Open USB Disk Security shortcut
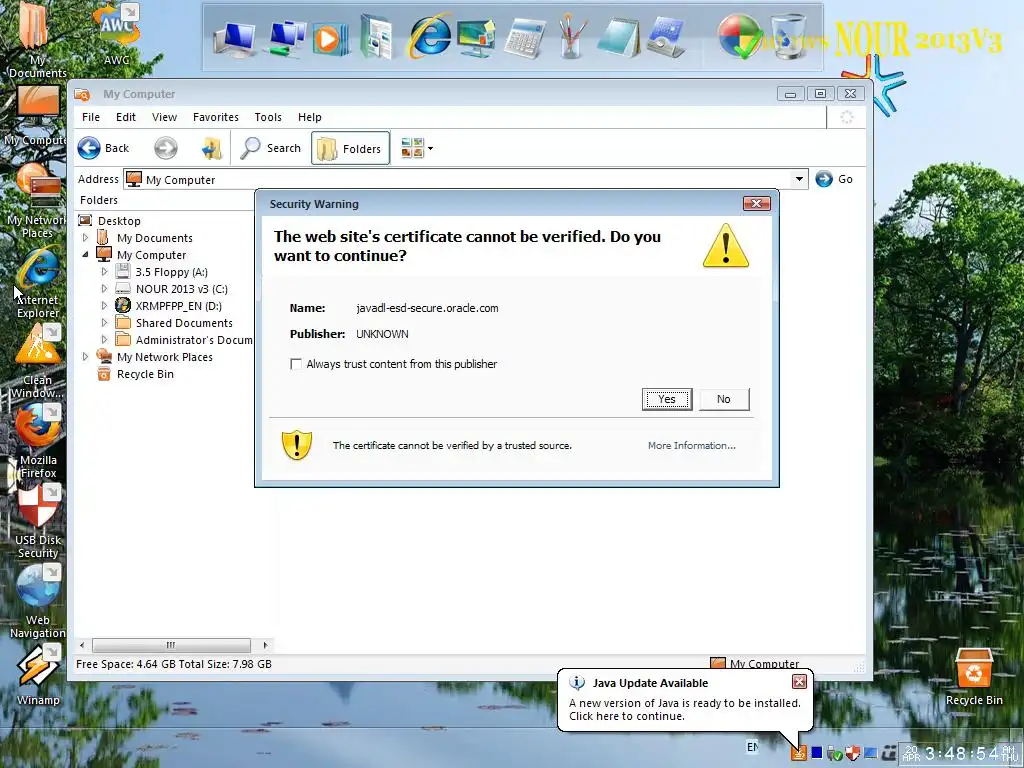 38,521
